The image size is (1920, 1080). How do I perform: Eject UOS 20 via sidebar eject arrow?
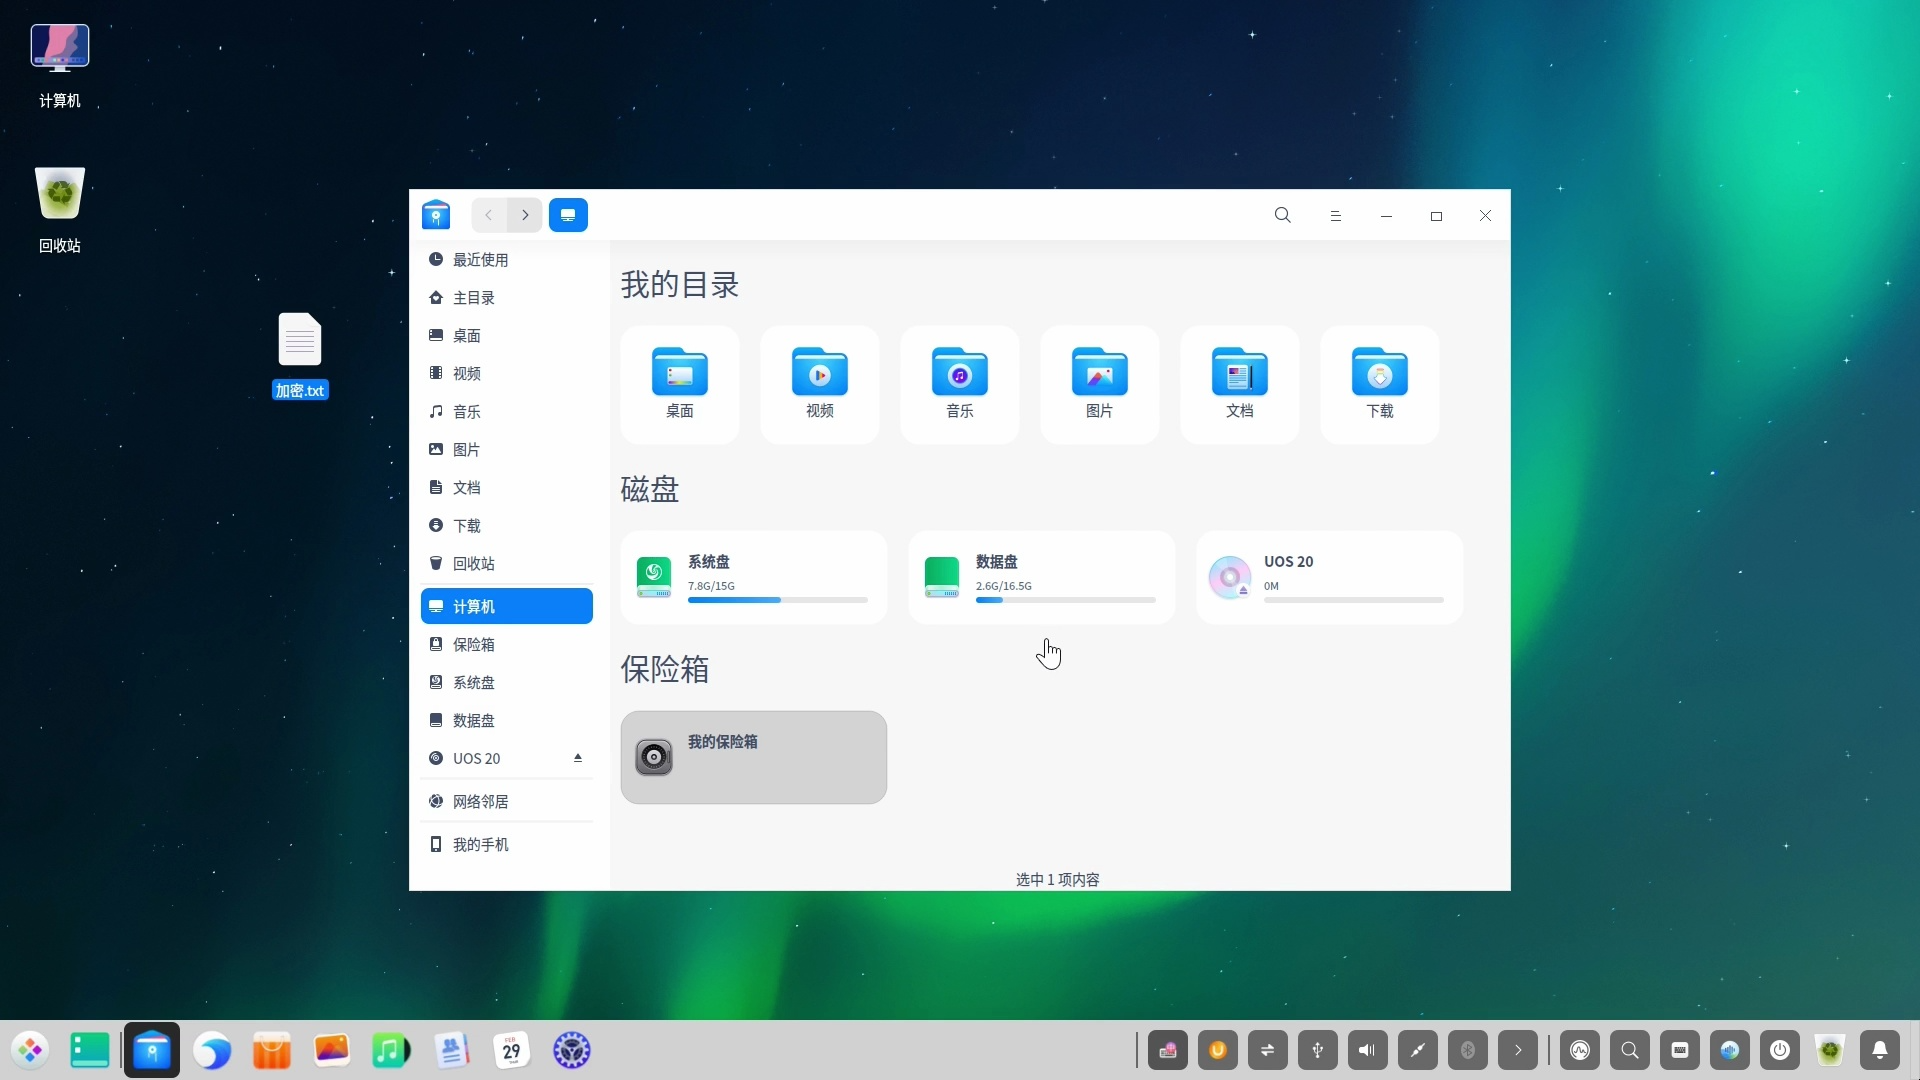(x=578, y=758)
